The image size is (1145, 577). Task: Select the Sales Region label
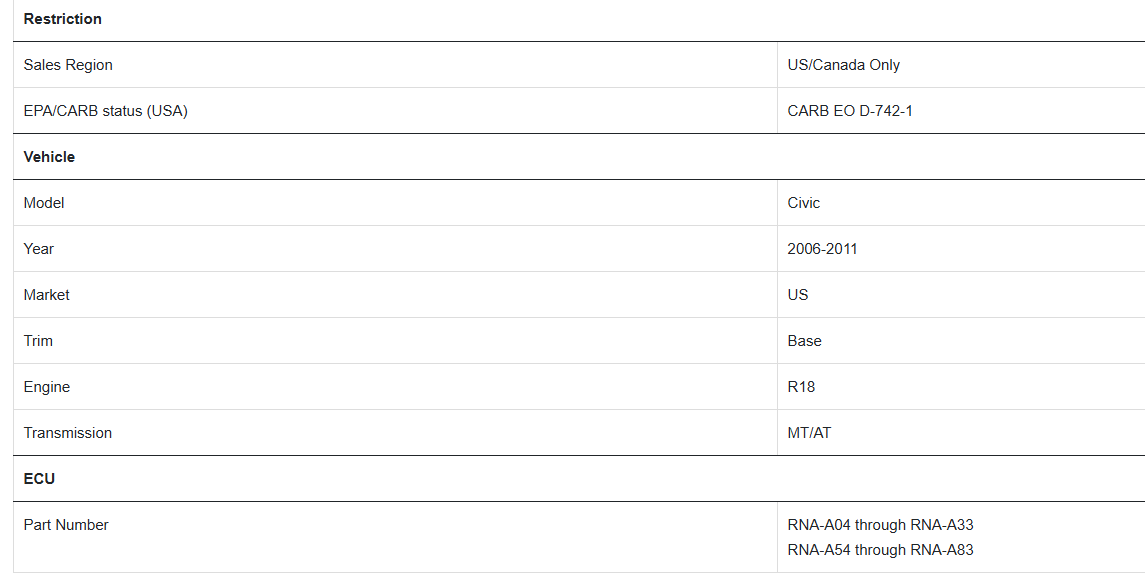(x=68, y=65)
